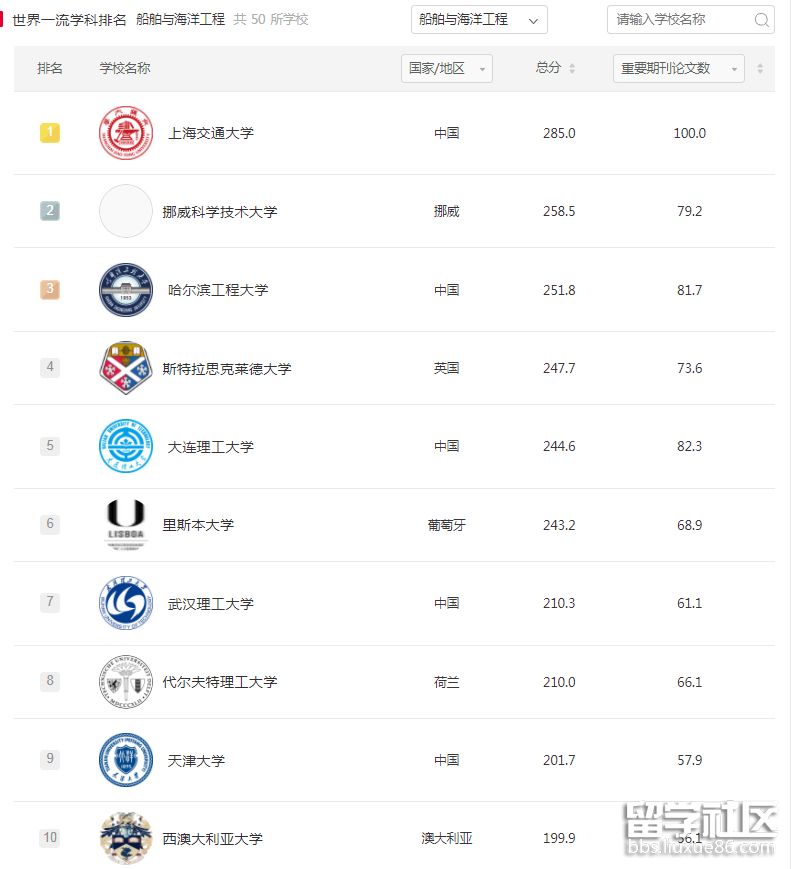Viewport: 791px width, 869px height.
Task: Click Delft University of Technology logo
Action: pos(126,682)
